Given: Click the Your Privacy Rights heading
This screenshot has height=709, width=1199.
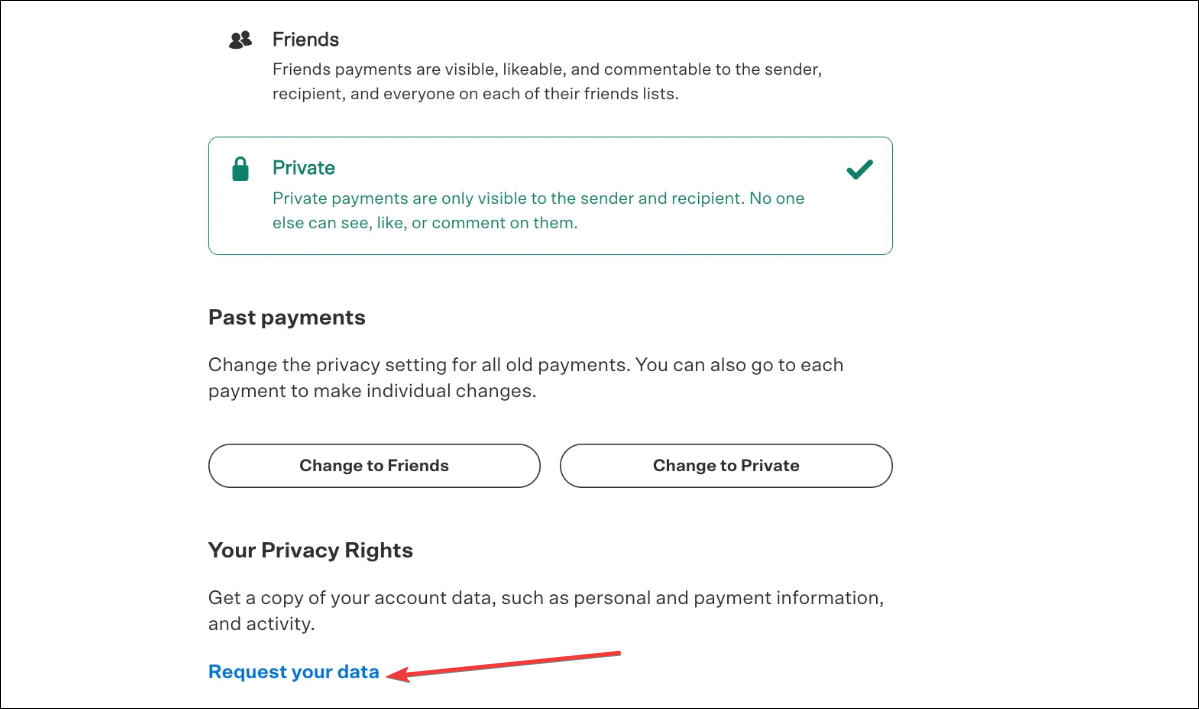Looking at the screenshot, I should 310,550.
